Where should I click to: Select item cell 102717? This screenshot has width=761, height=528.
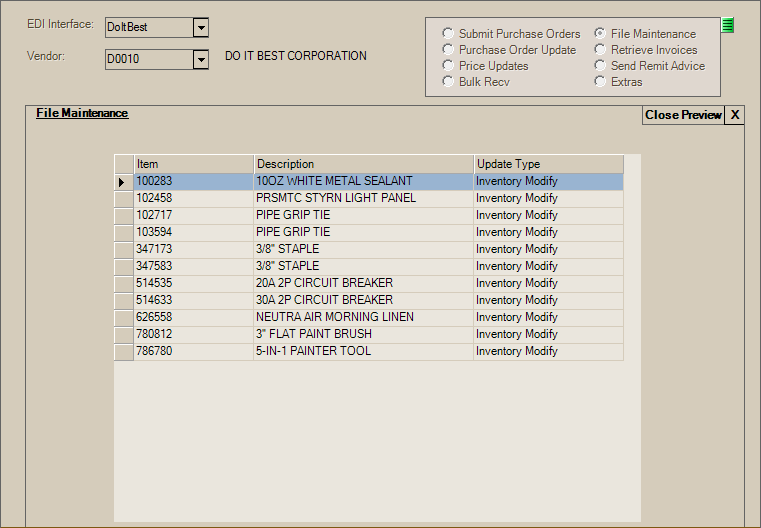194,215
